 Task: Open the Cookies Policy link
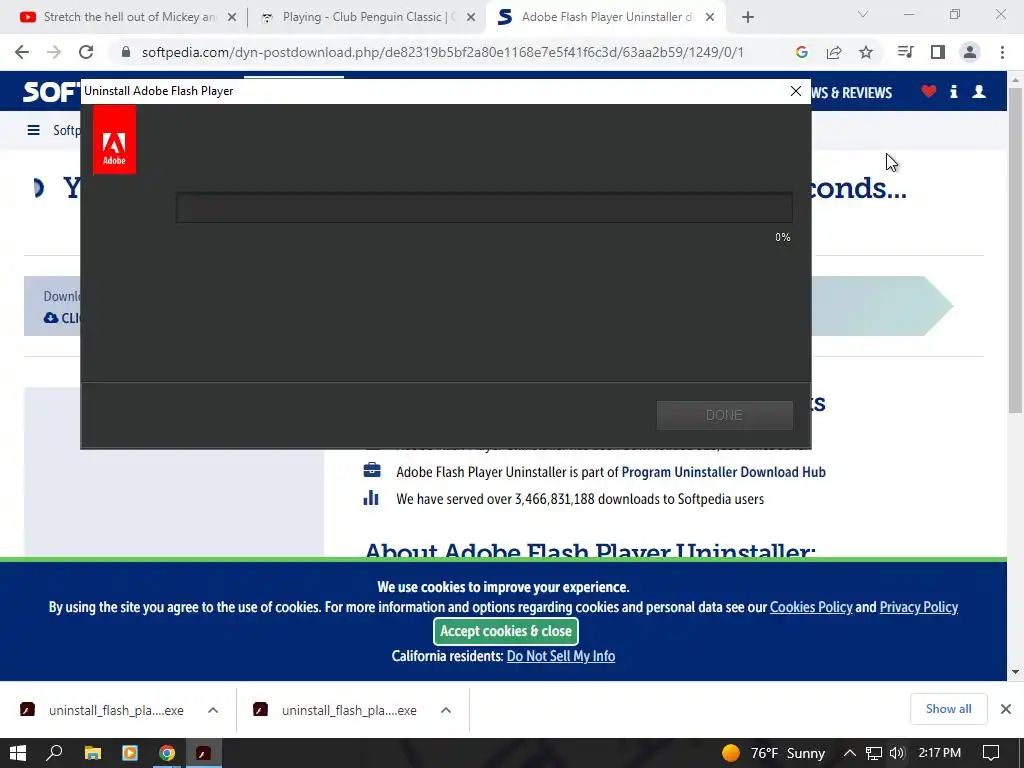click(811, 607)
